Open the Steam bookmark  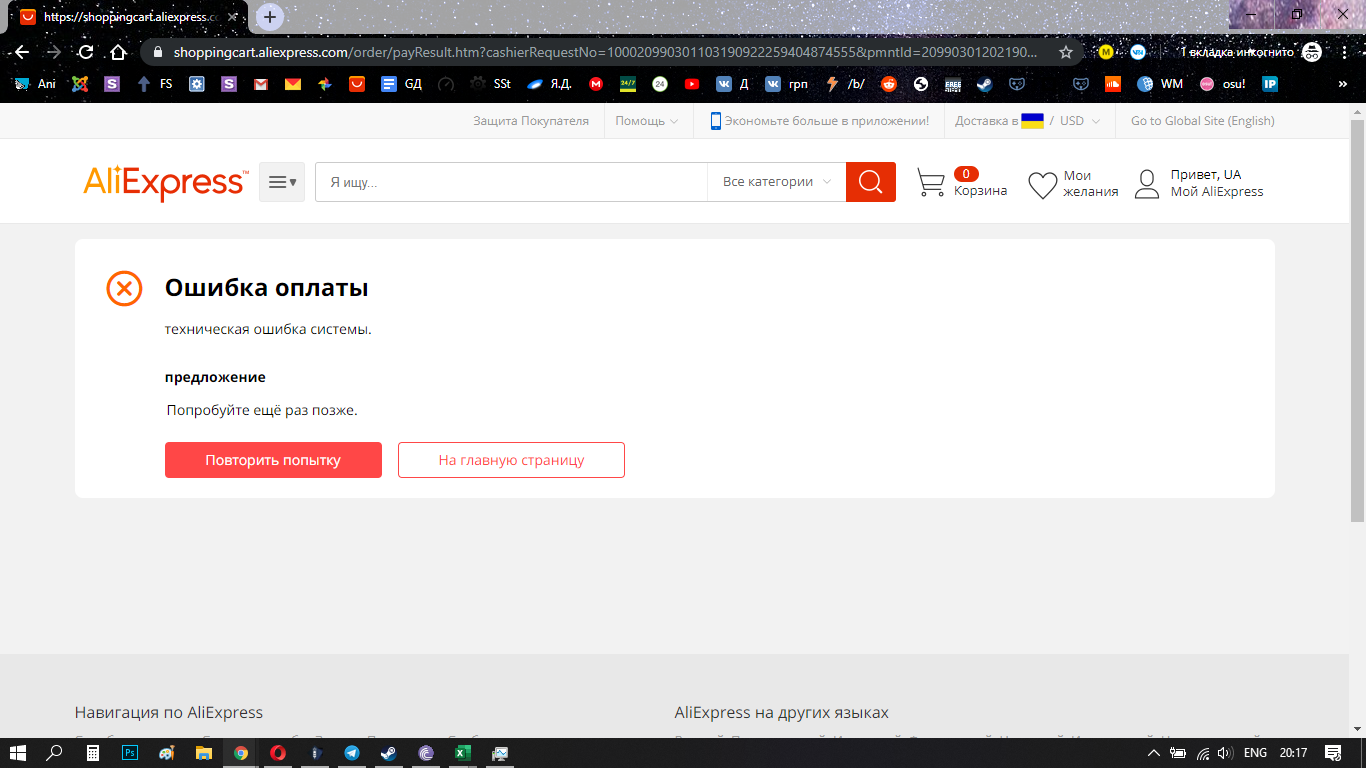(x=985, y=84)
